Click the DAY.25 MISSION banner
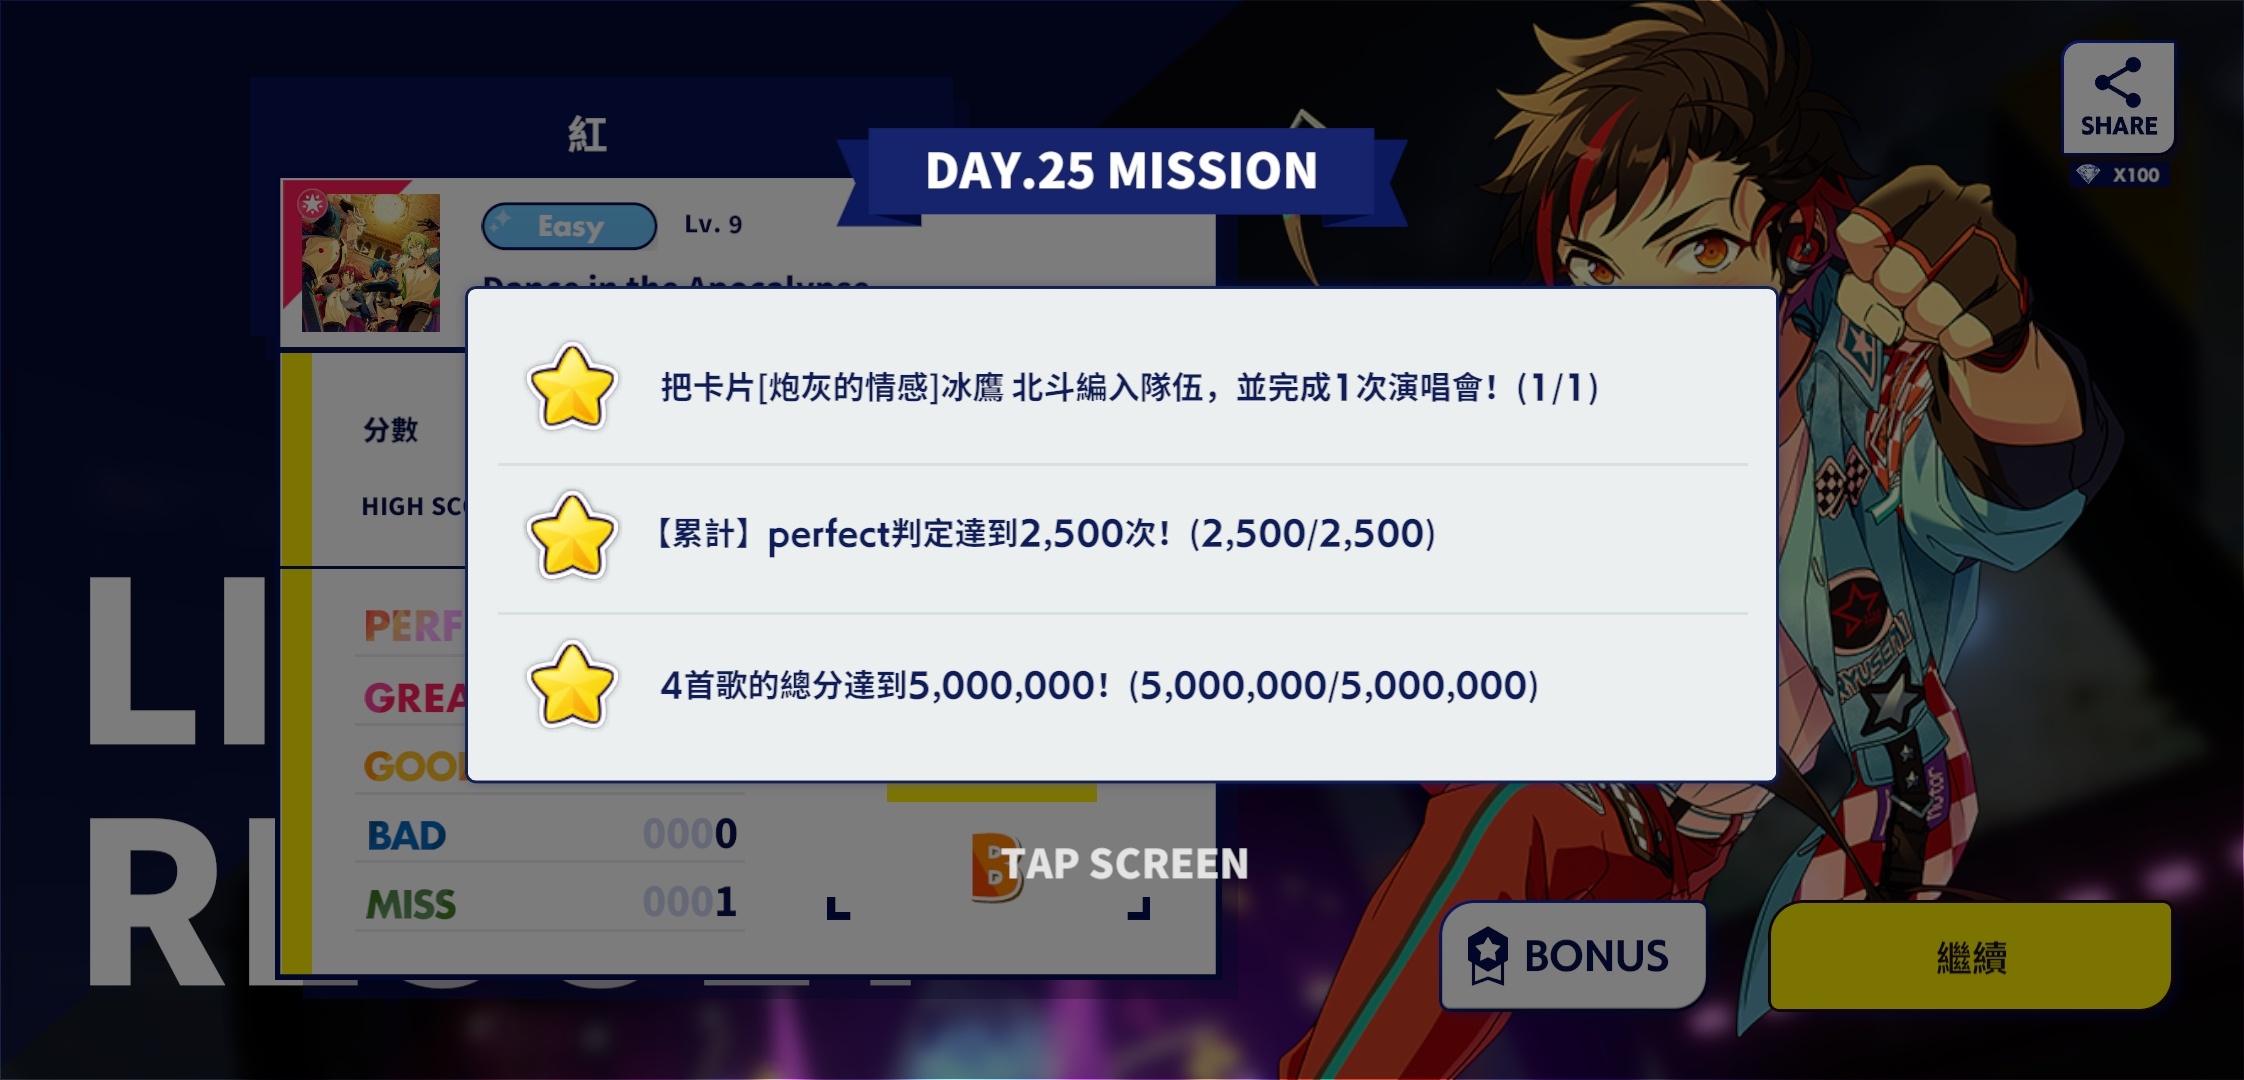This screenshot has width=2244, height=1080. click(x=1121, y=171)
